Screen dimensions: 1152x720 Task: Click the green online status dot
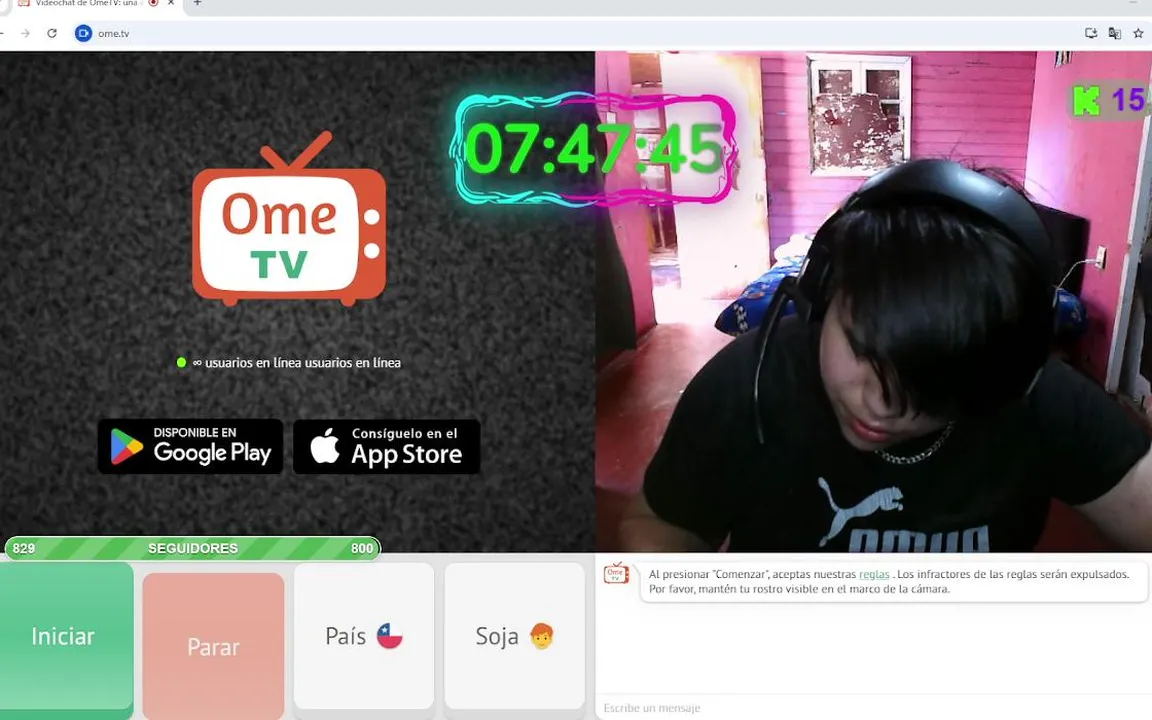(181, 362)
